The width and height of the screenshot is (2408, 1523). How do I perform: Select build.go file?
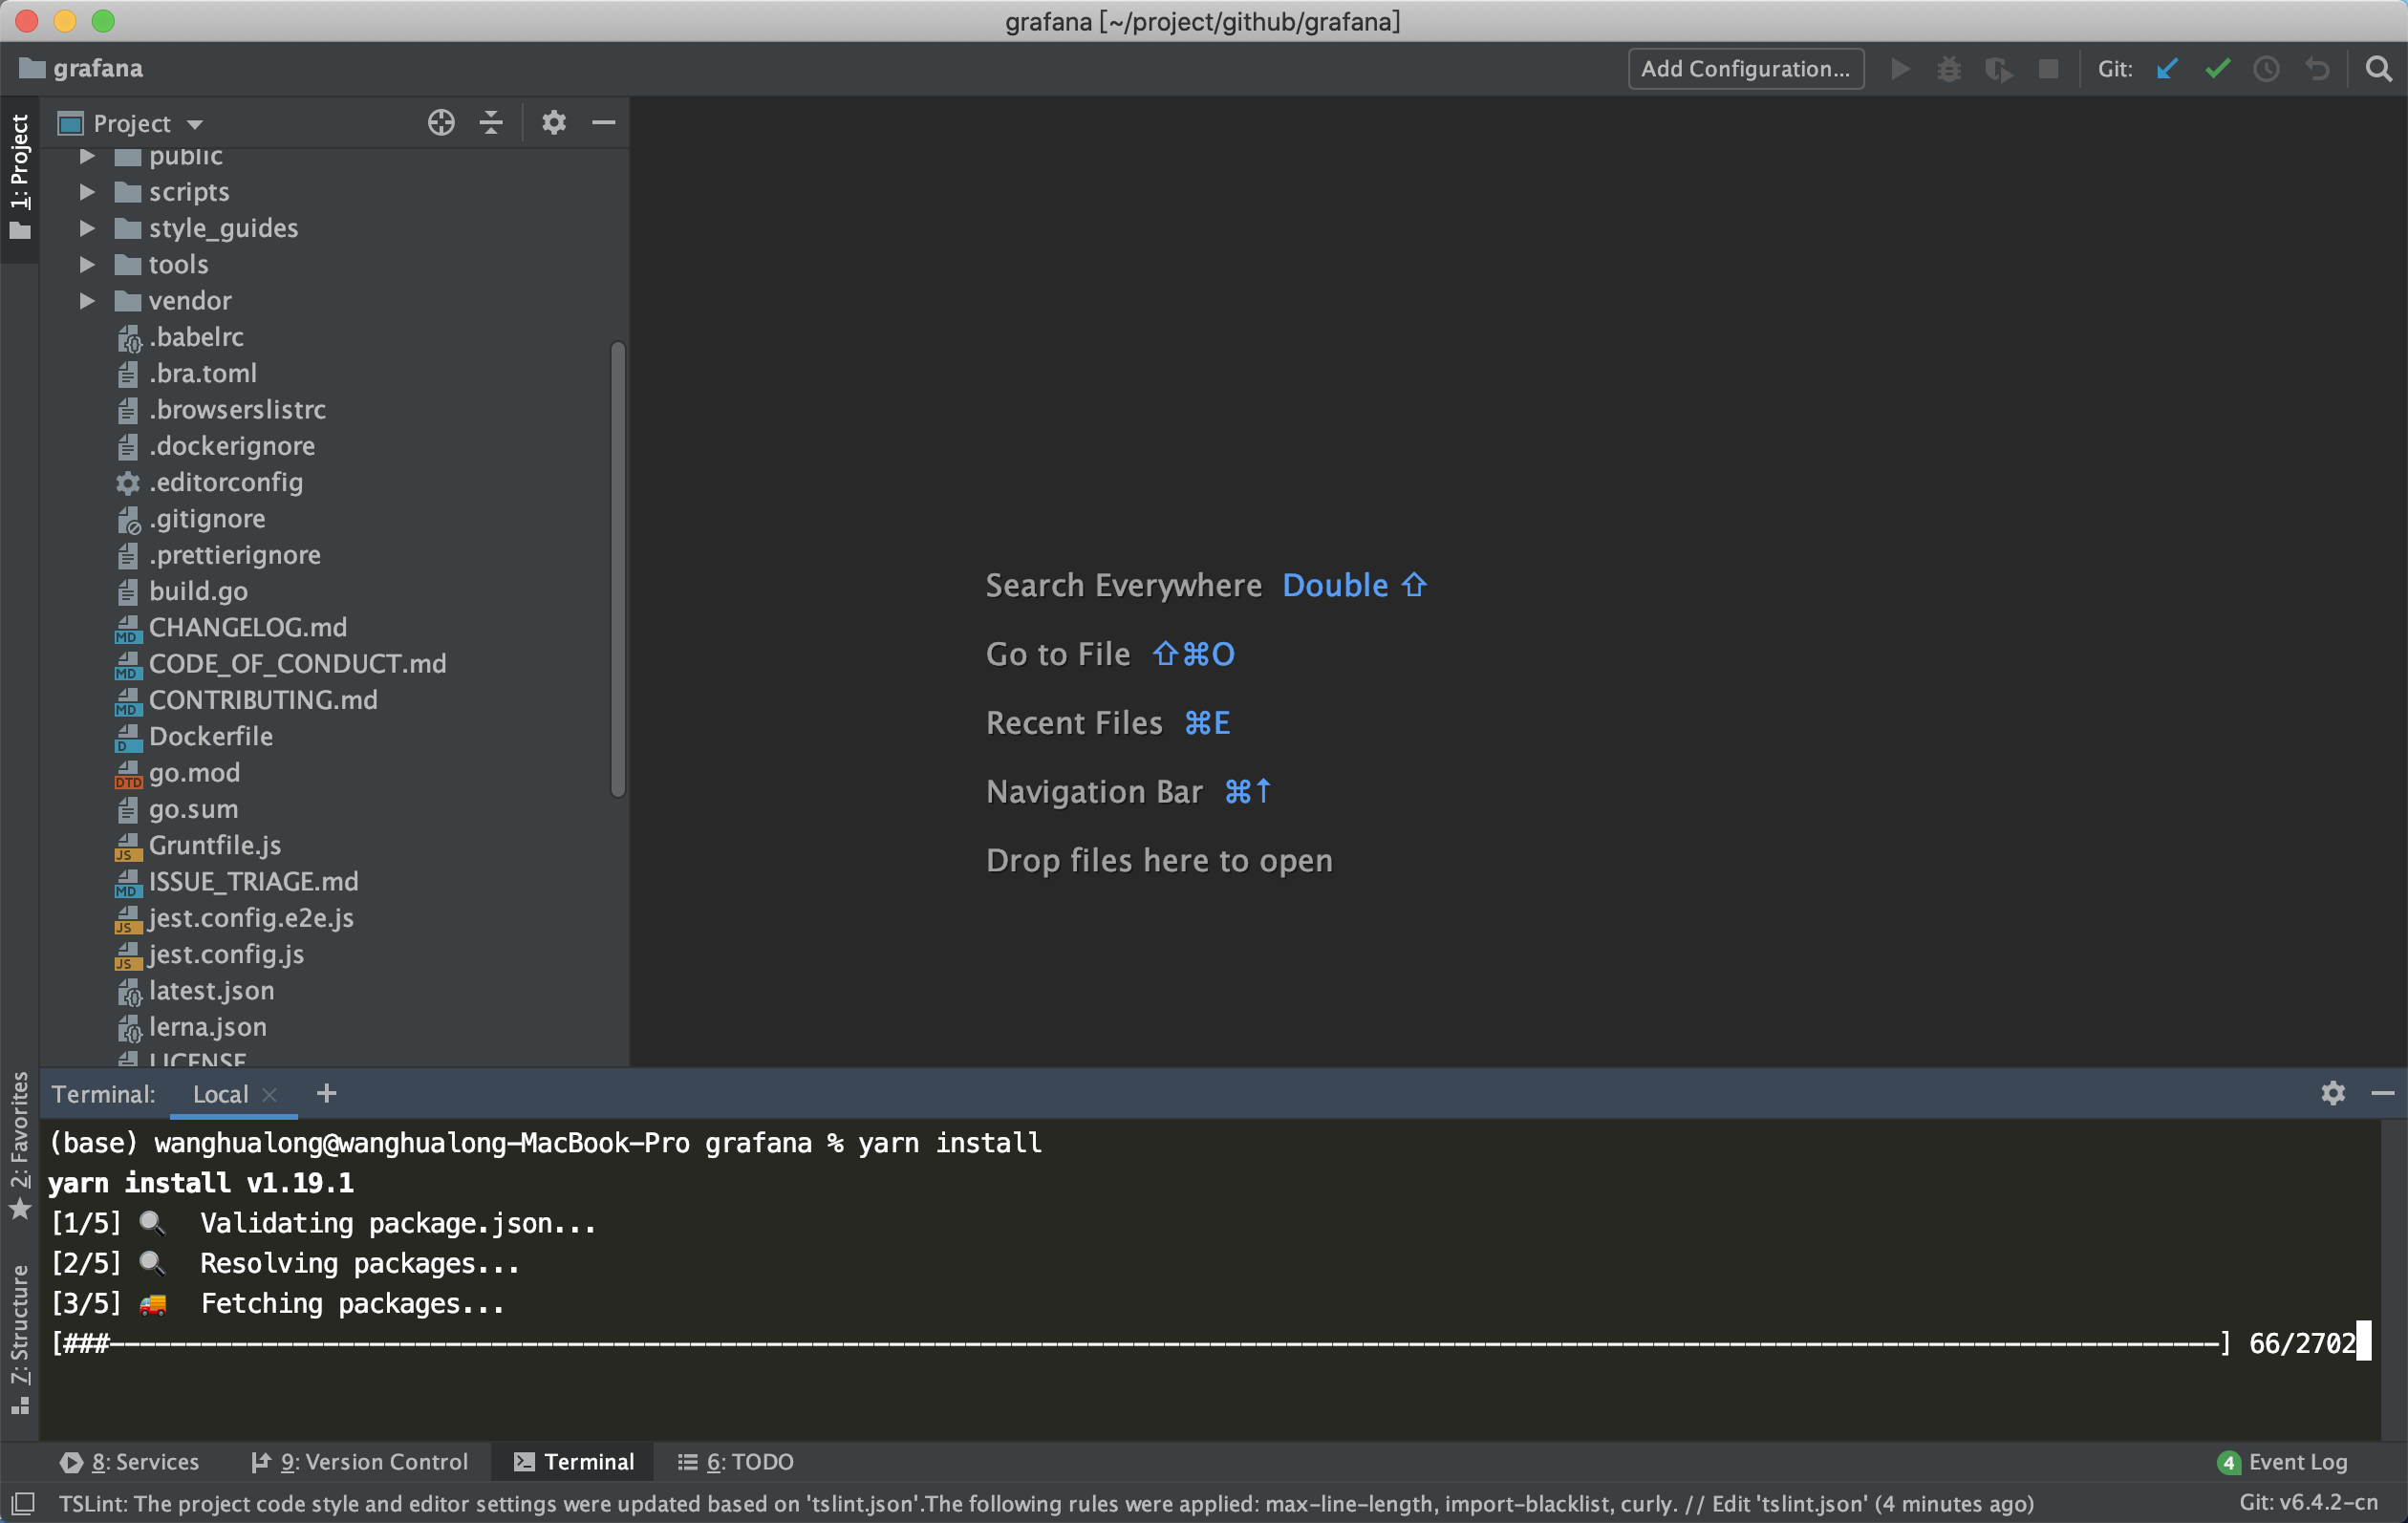(198, 591)
